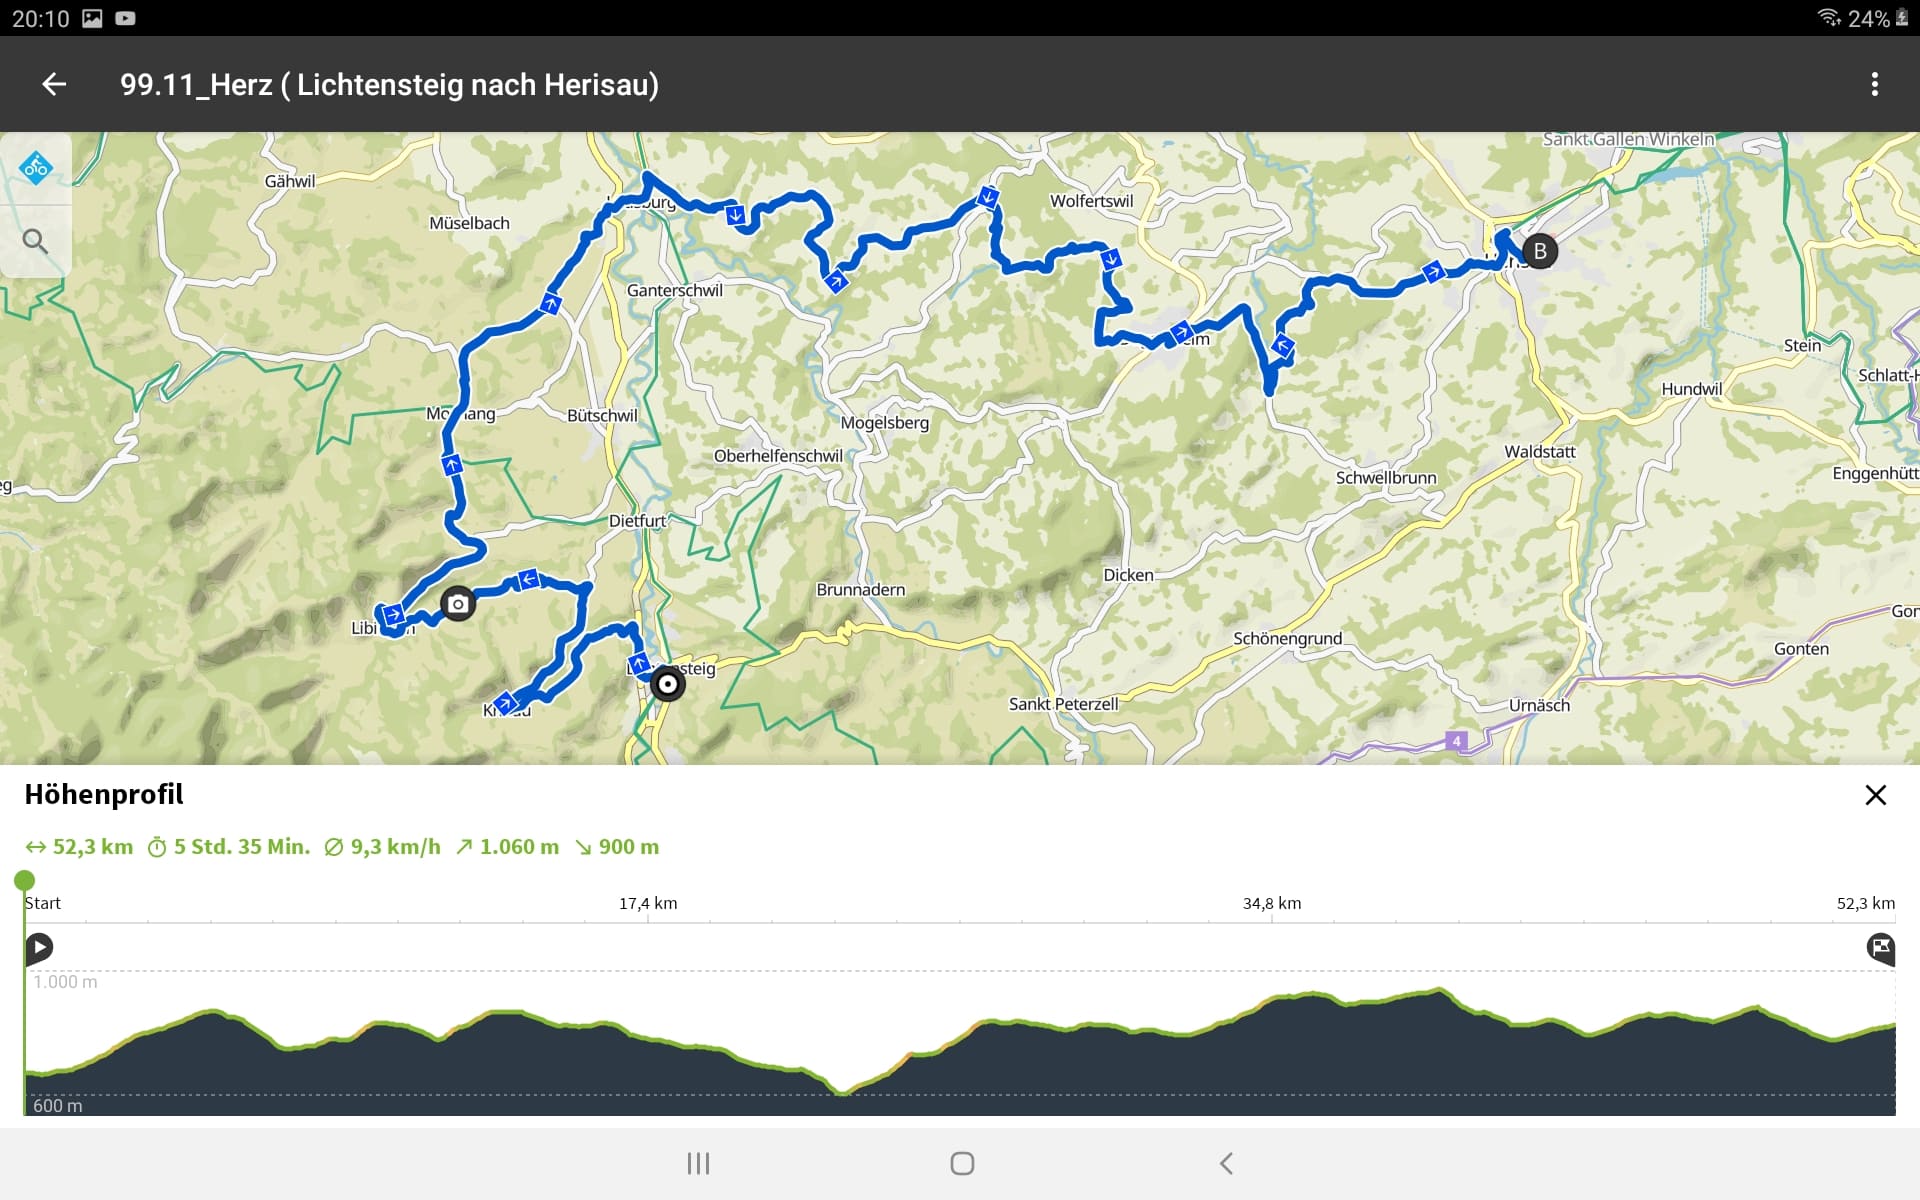Tap the camera photo marker on the route

coord(458,604)
